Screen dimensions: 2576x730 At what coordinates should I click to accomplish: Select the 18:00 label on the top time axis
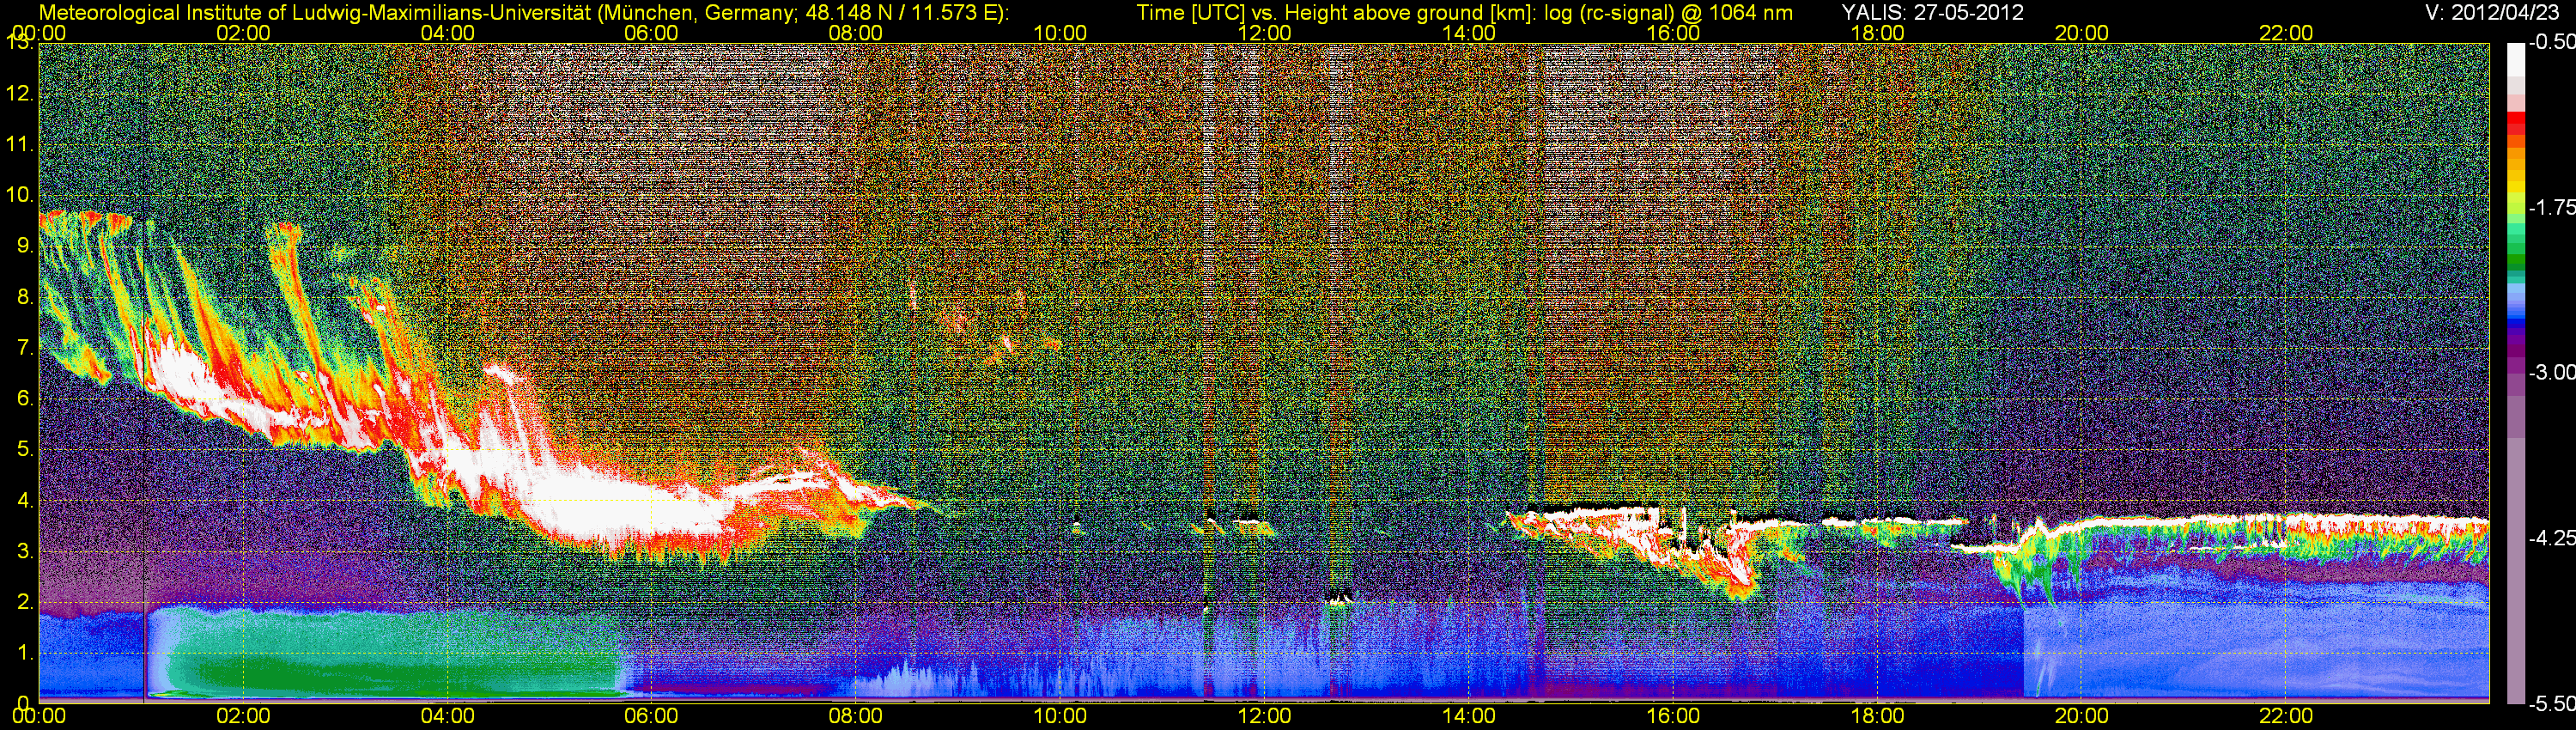(1877, 33)
